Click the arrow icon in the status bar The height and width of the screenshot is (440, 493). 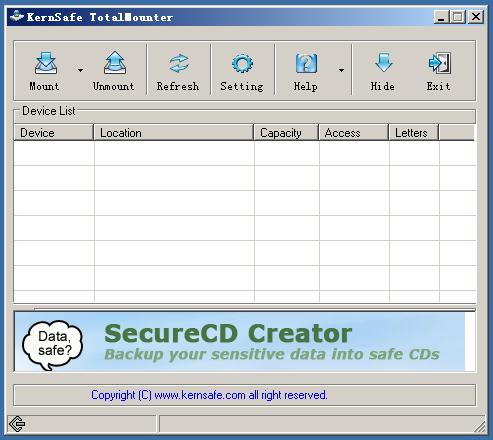[17, 424]
